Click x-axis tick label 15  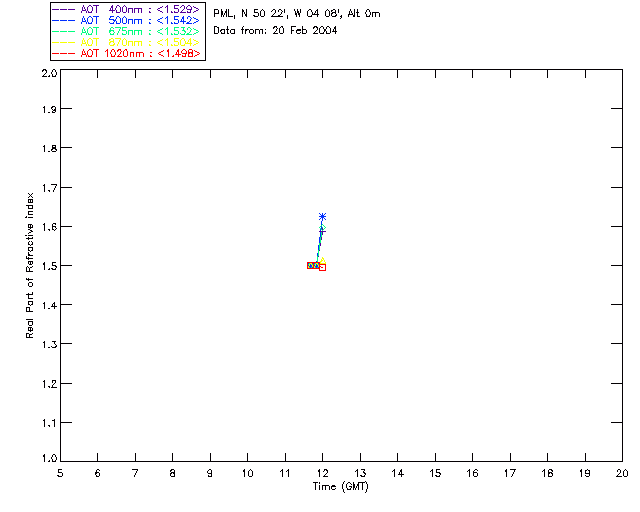click(435, 473)
